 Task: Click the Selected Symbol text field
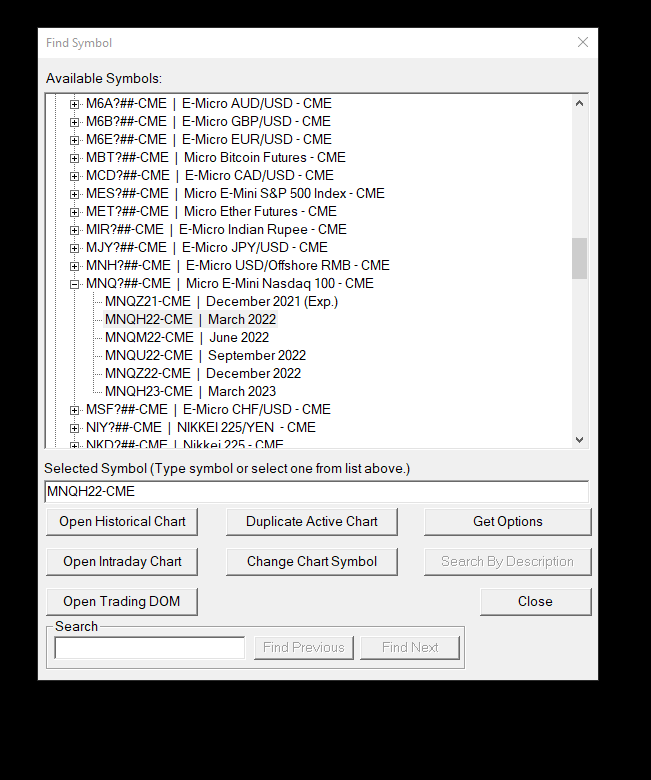(x=317, y=491)
